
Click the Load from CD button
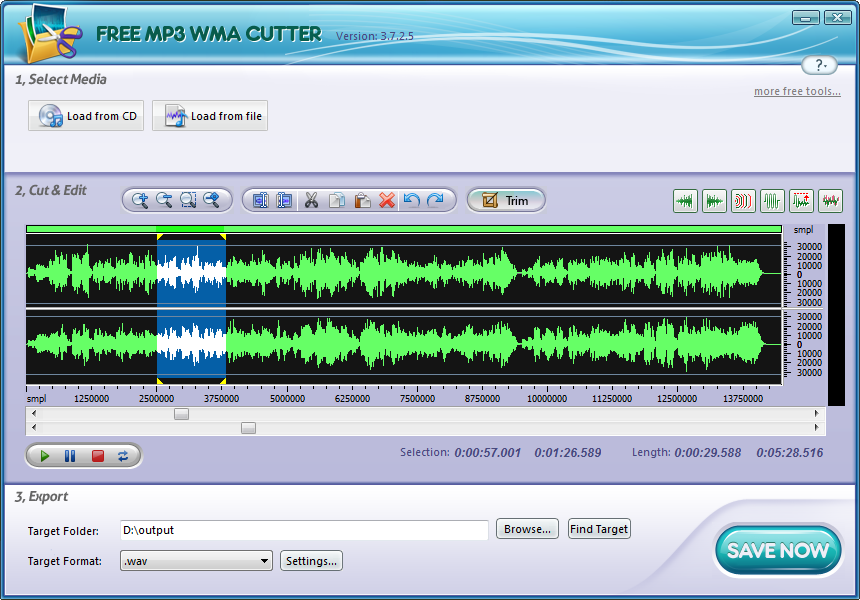[85, 115]
